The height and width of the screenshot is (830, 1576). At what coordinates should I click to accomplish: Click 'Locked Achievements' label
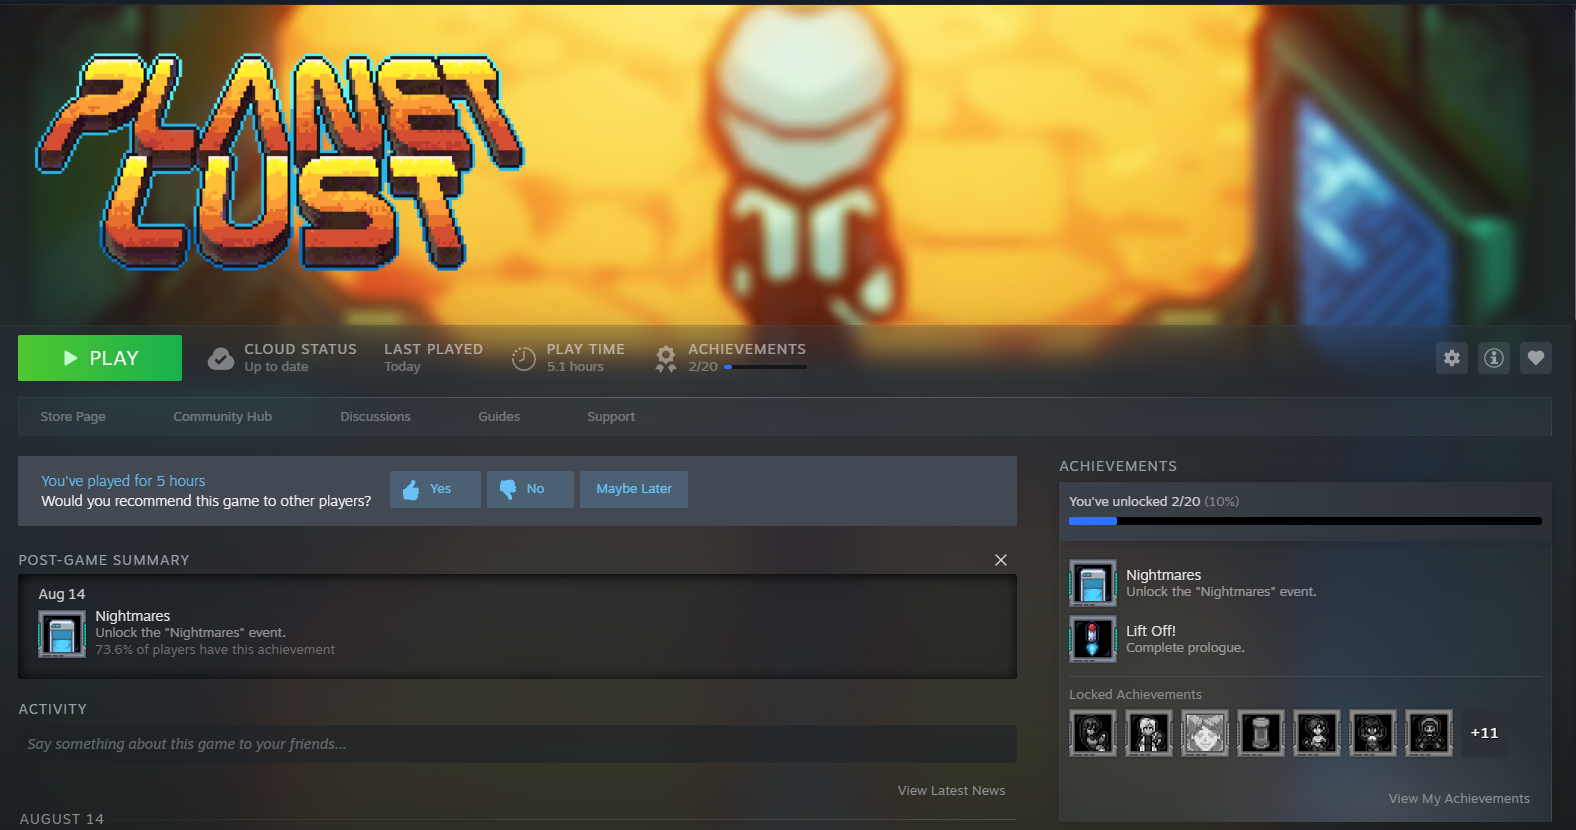[1135, 695]
